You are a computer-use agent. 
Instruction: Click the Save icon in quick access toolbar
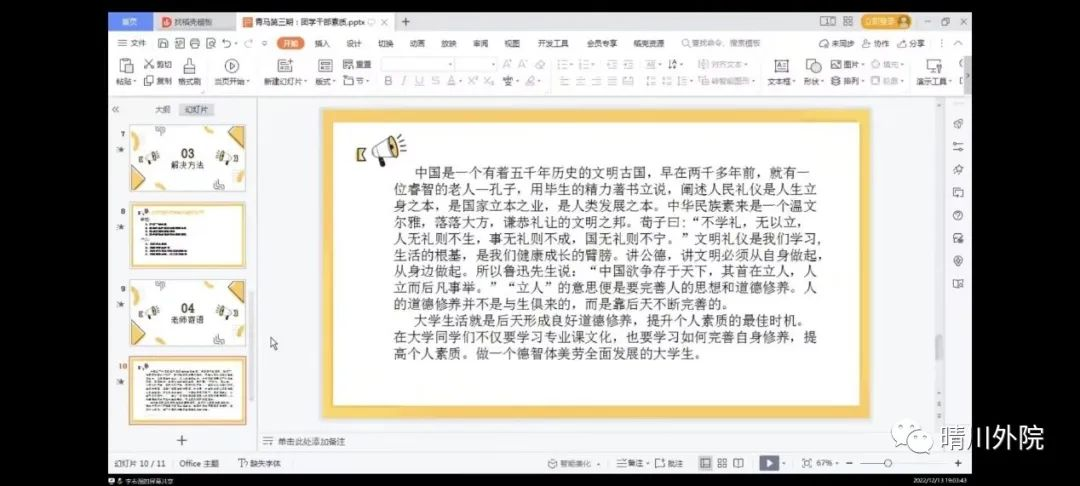[x=163, y=43]
